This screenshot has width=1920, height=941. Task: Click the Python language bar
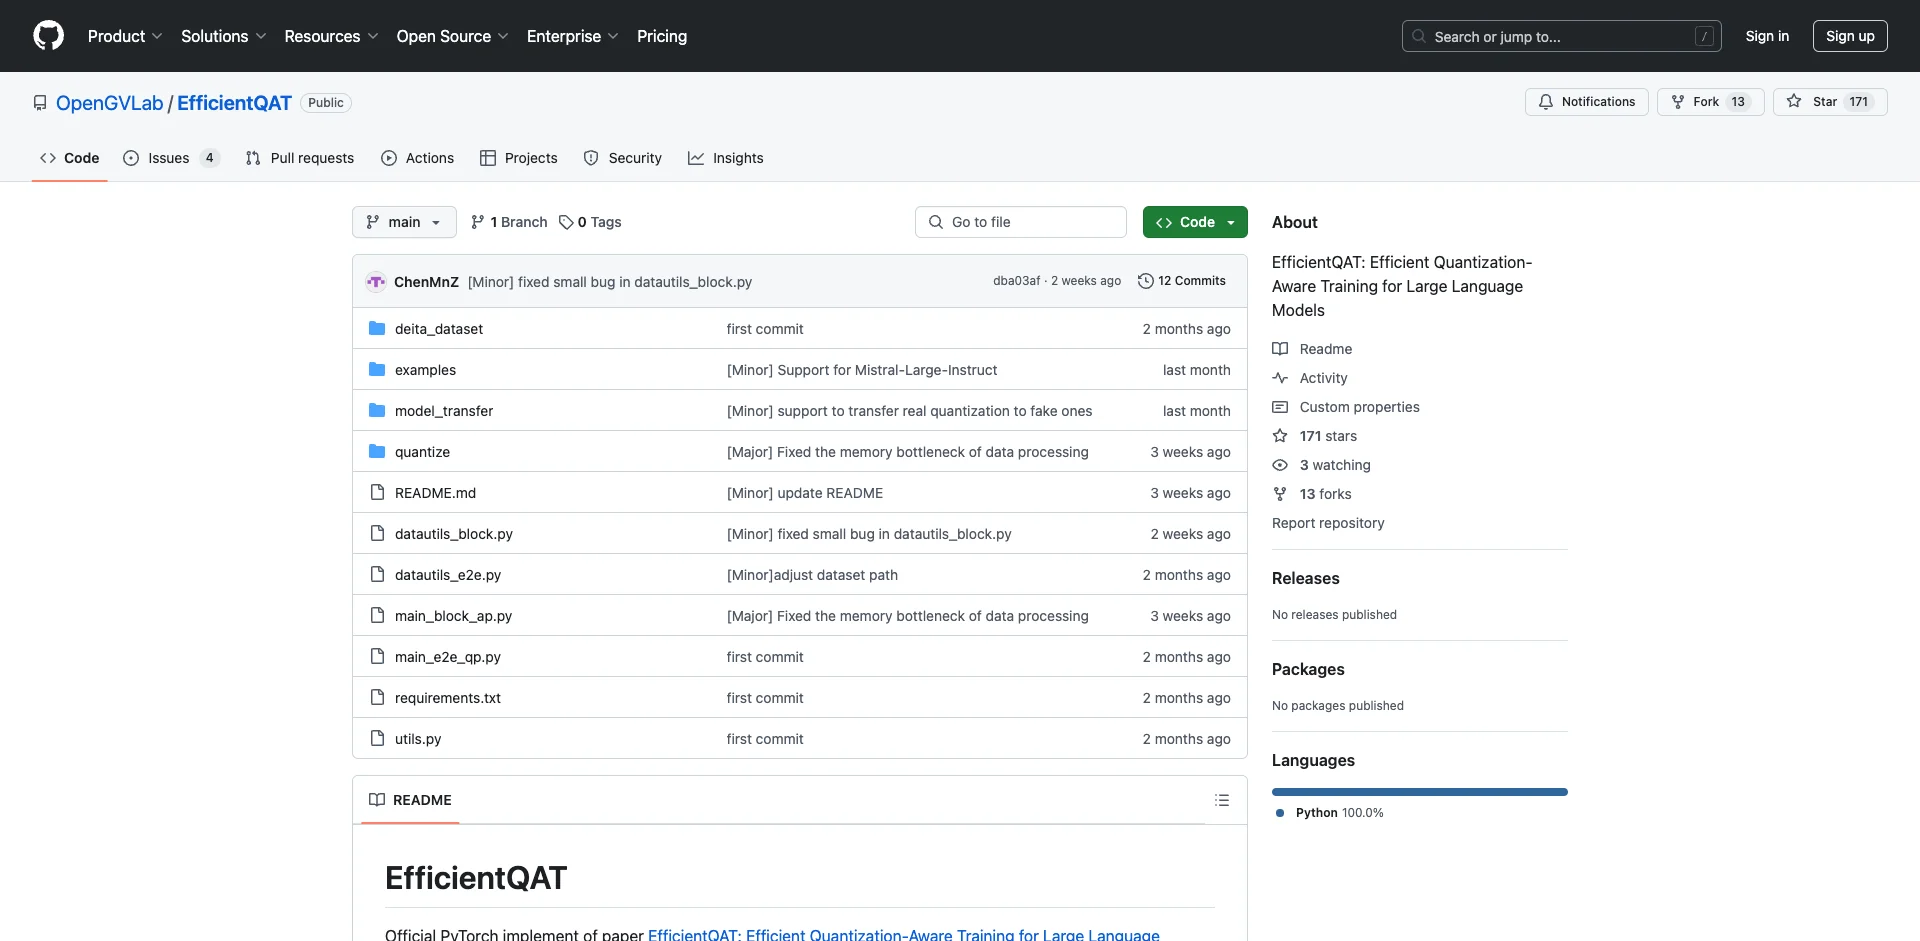click(x=1420, y=792)
